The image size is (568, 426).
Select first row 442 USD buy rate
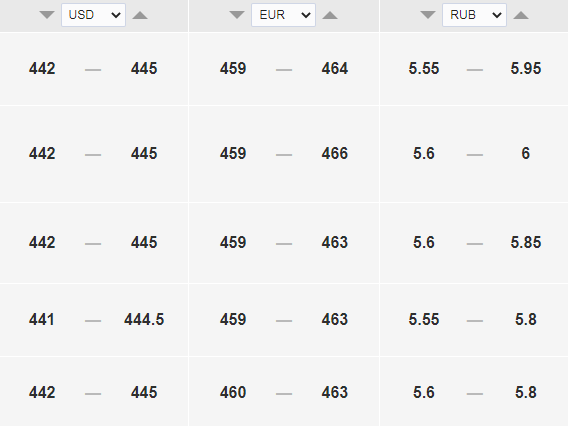pos(42,68)
